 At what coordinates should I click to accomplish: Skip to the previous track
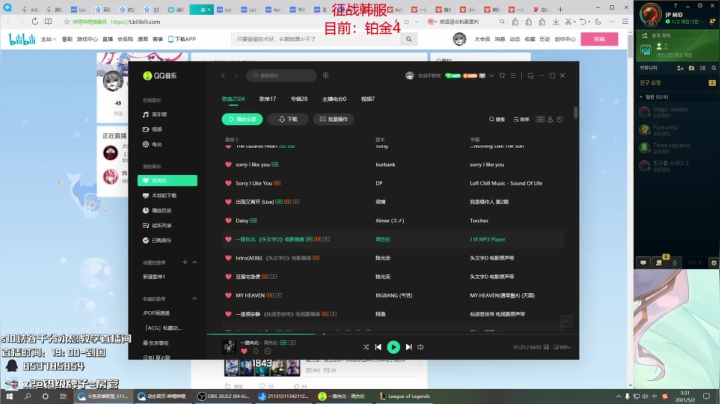pyautogui.click(x=378, y=347)
